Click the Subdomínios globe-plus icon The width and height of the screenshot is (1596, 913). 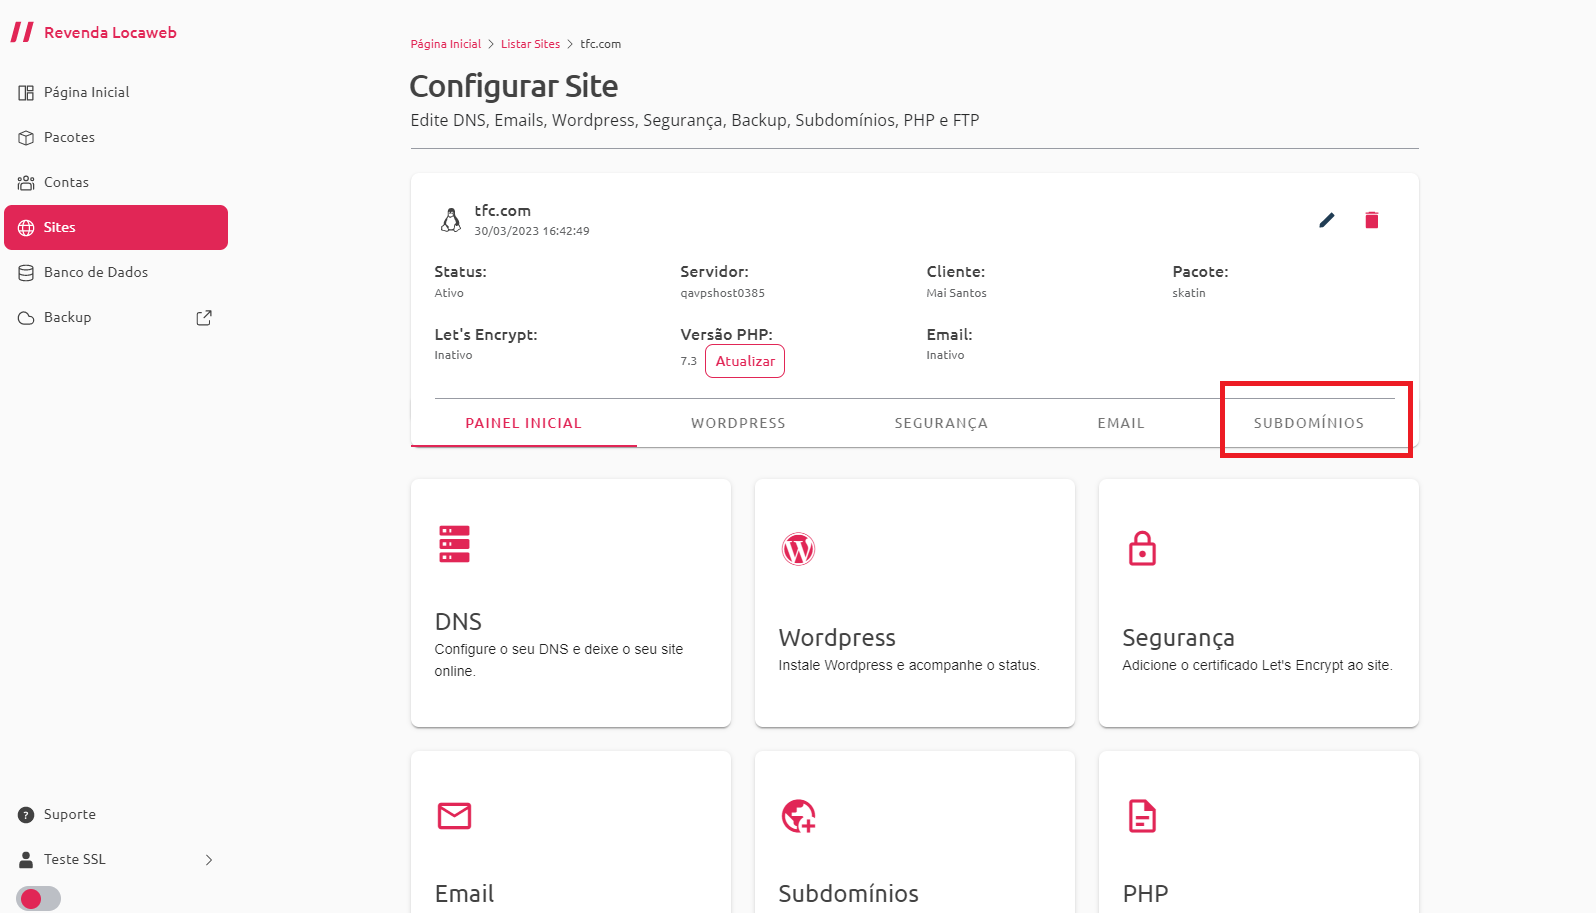point(798,816)
